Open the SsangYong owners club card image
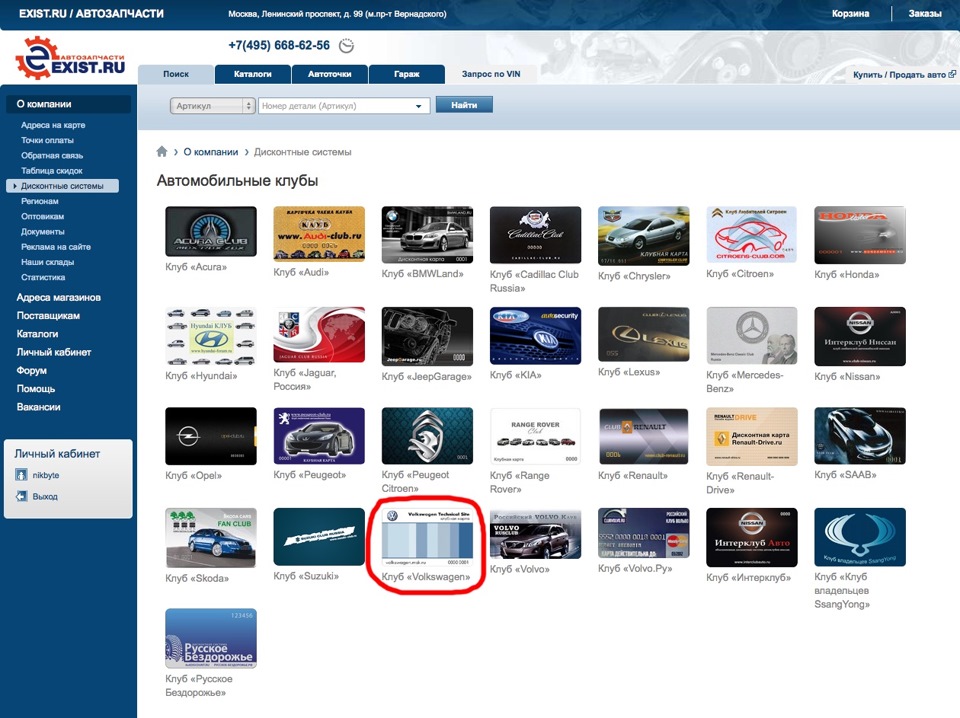Viewport: 960px width, 718px height. (860, 537)
